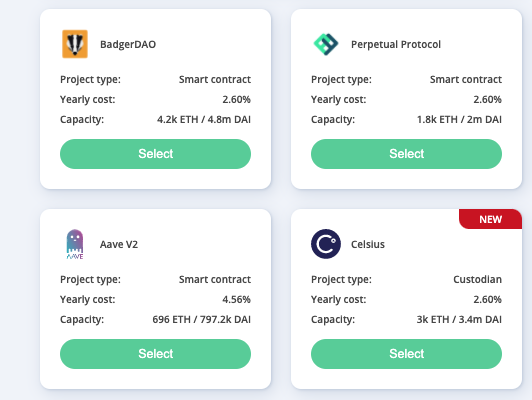Select the Celsius custodian cover
The height and width of the screenshot is (400, 532).
[406, 354]
